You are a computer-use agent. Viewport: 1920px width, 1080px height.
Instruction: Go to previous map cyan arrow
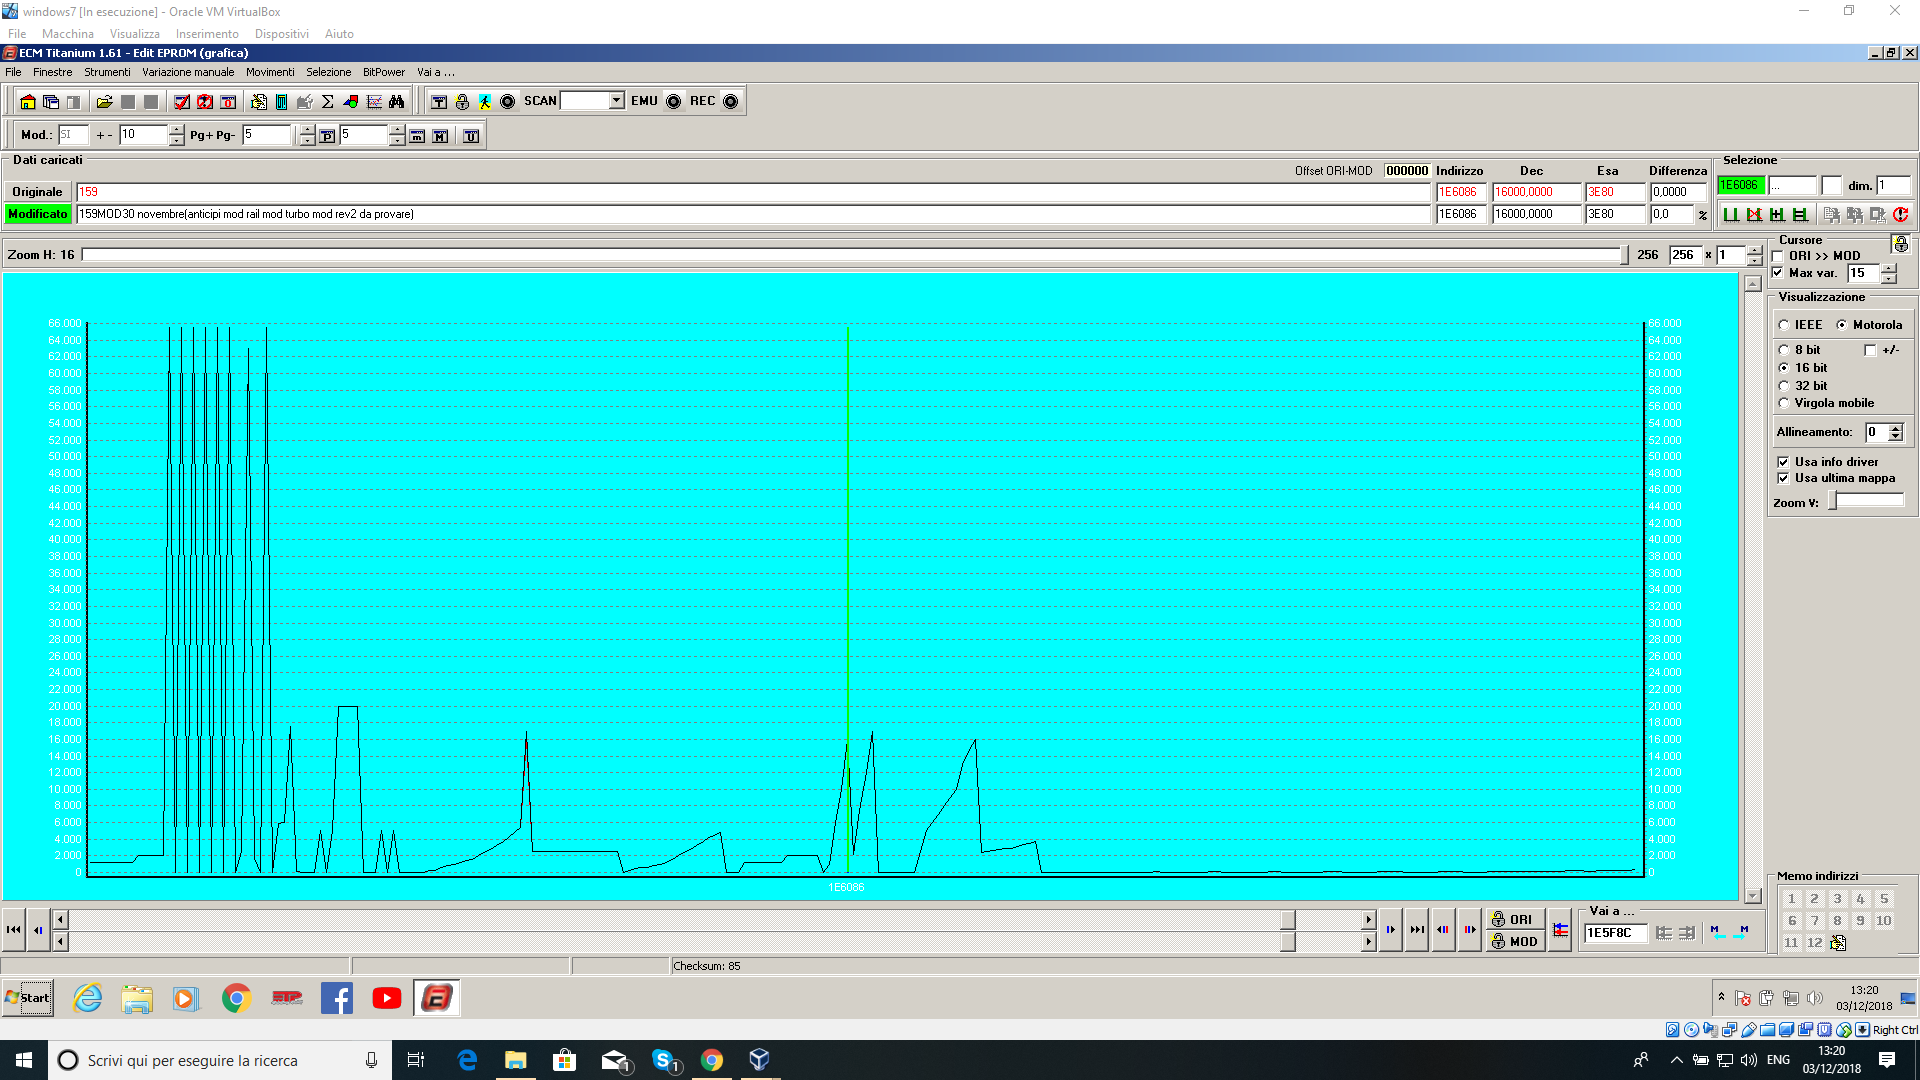point(1717,932)
